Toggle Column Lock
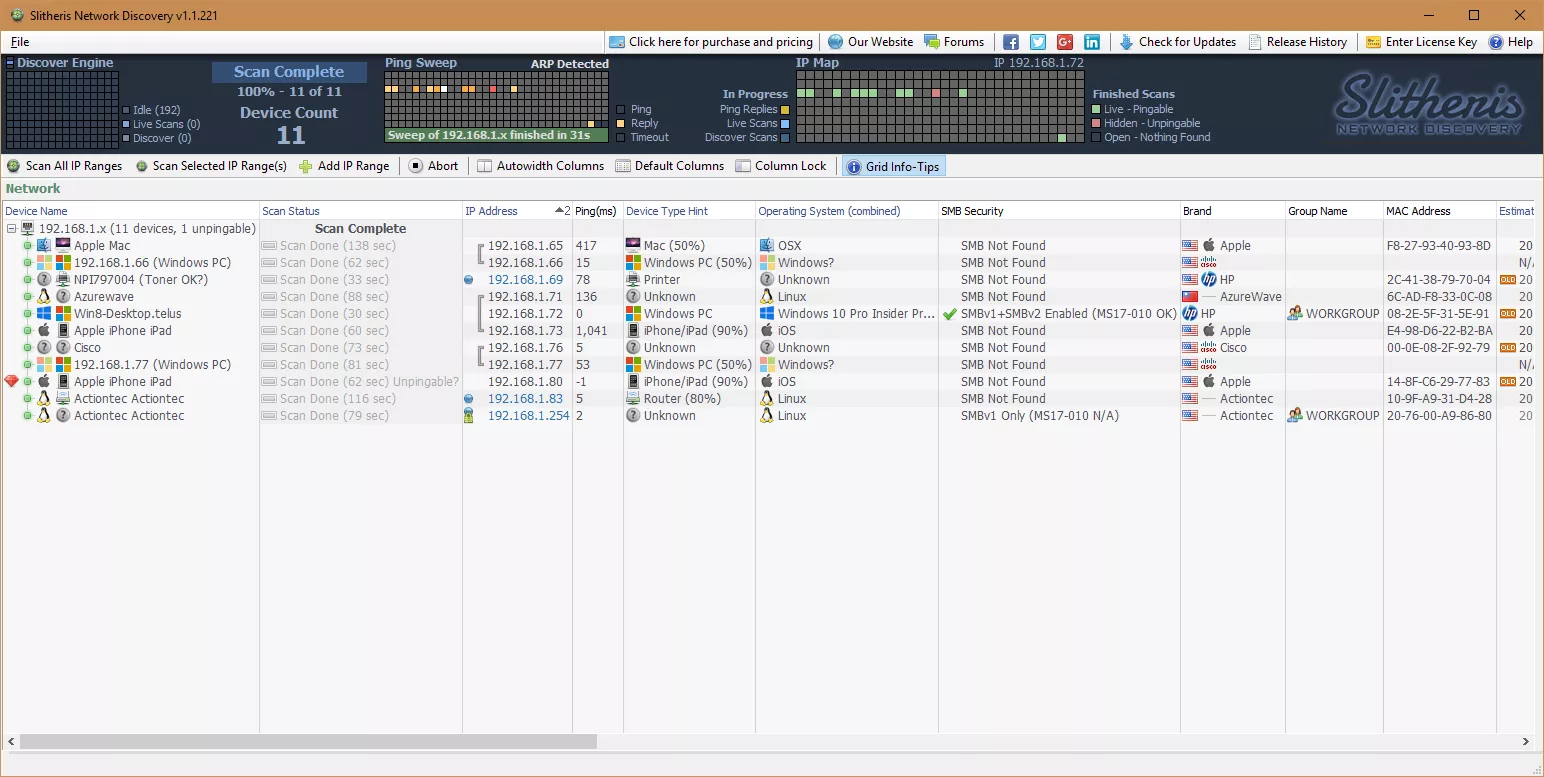Image resolution: width=1544 pixels, height=777 pixels. pyautogui.click(x=781, y=166)
